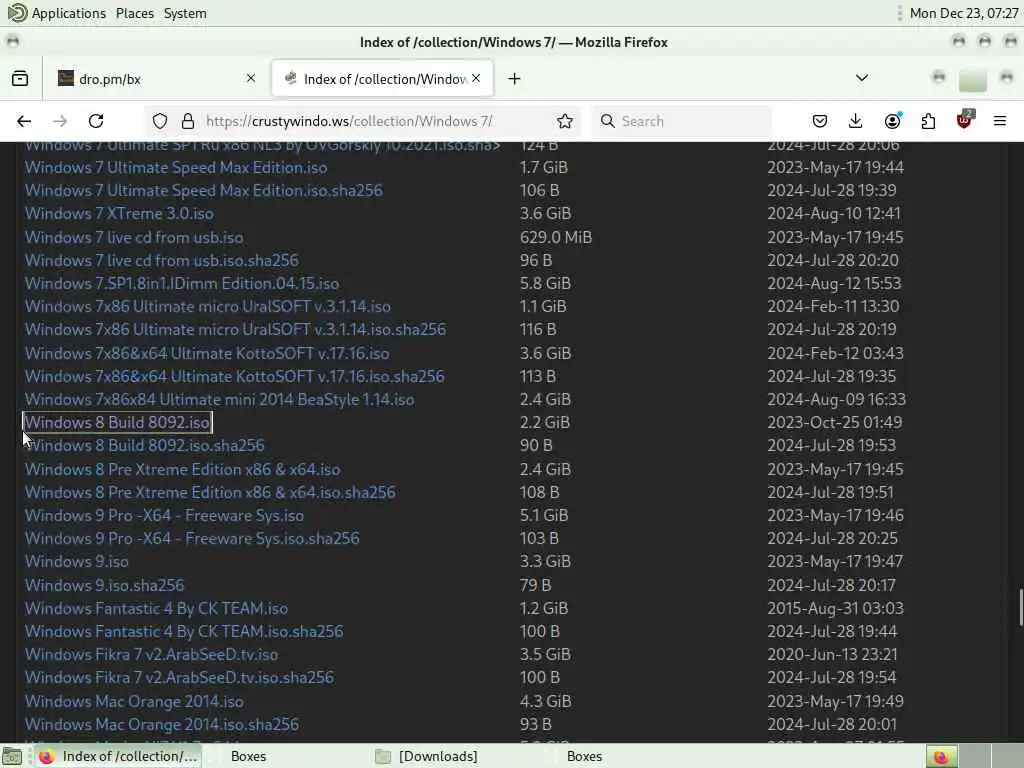Close the dro.pm/bx tab

coord(251,78)
